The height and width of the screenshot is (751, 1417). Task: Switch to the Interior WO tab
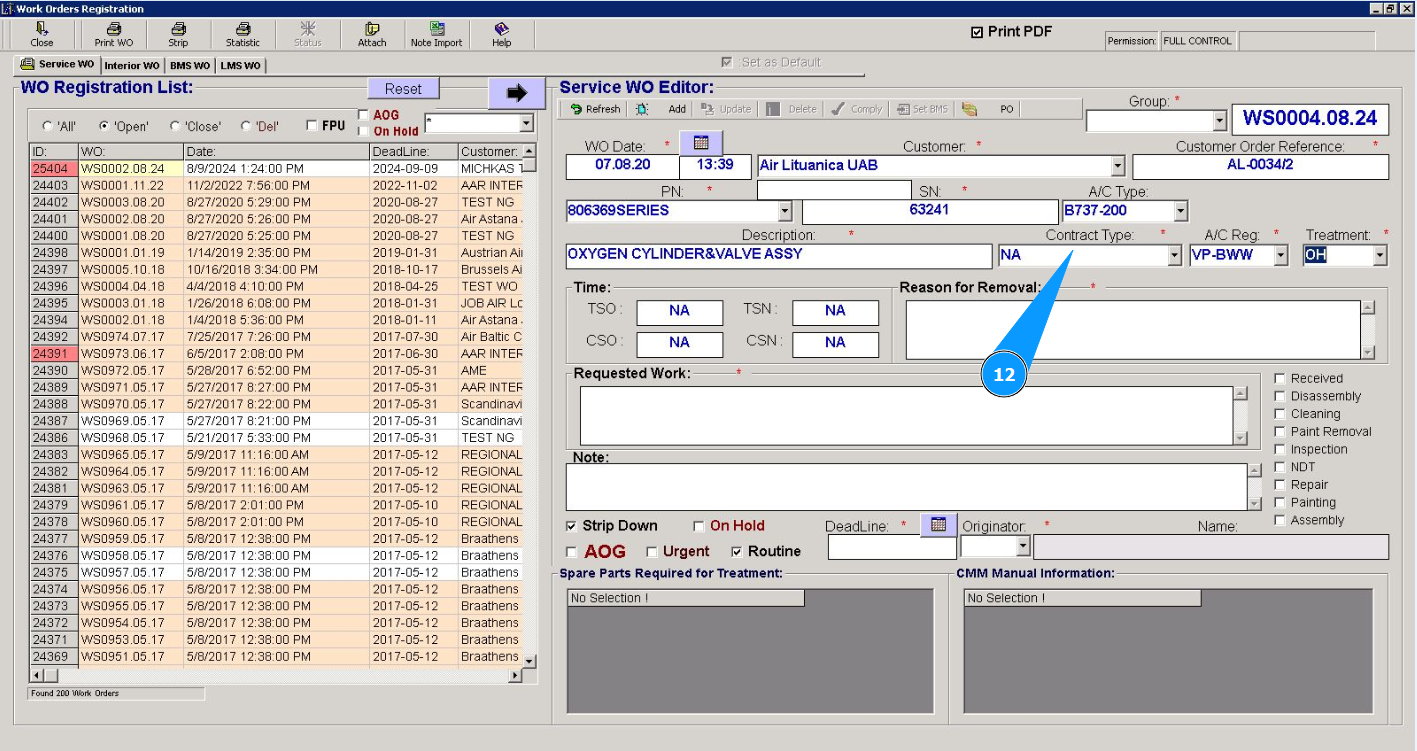click(132, 66)
